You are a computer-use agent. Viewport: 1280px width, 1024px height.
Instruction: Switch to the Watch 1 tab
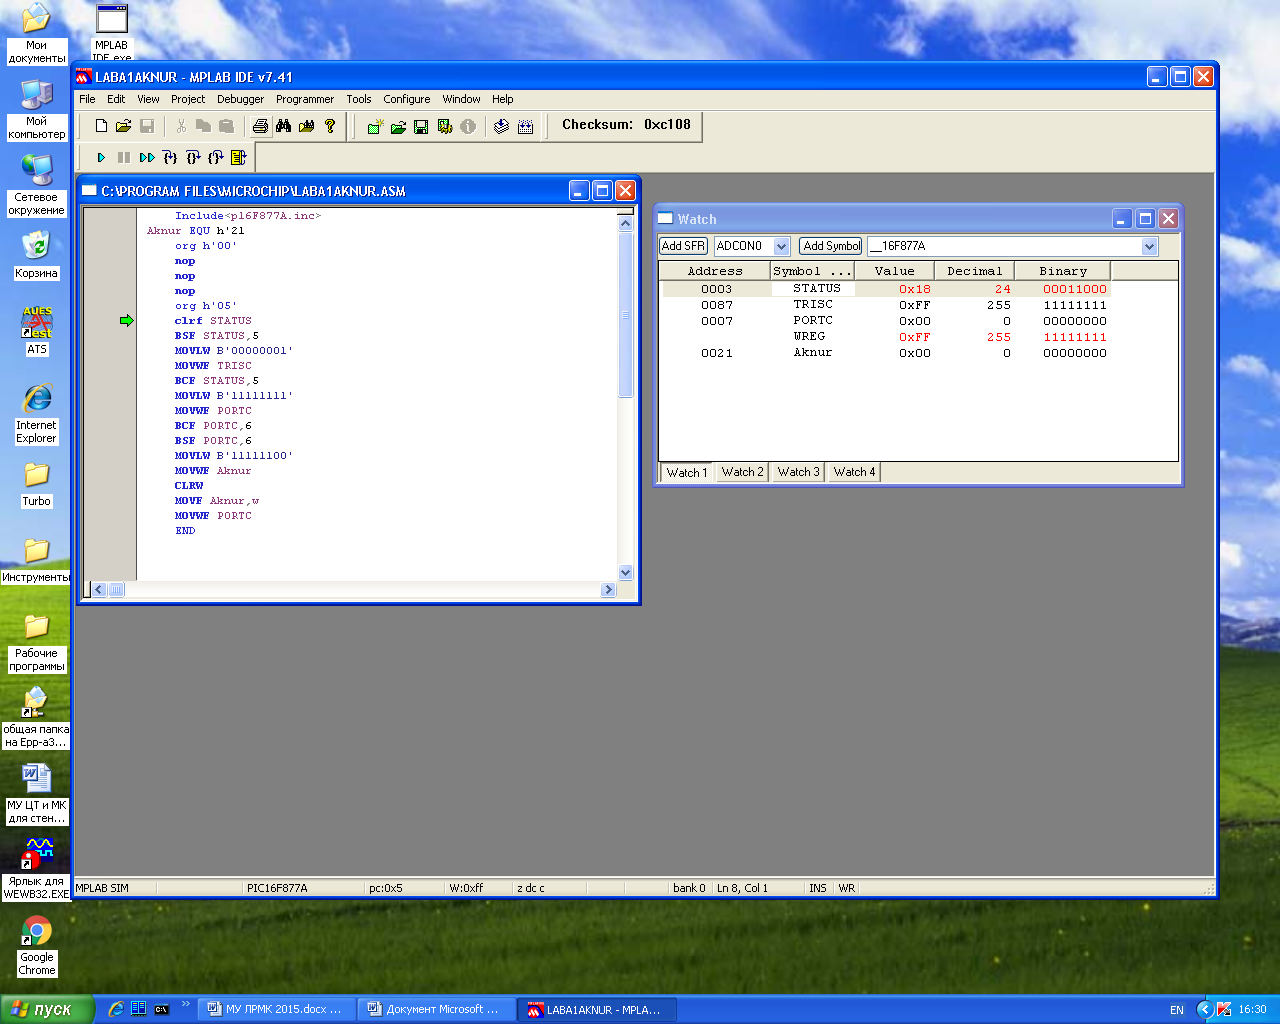pyautogui.click(x=687, y=472)
